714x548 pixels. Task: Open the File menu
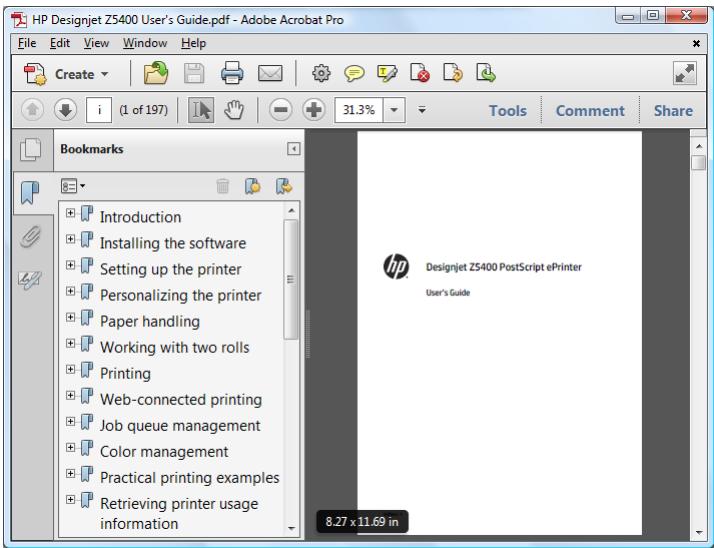coord(27,43)
